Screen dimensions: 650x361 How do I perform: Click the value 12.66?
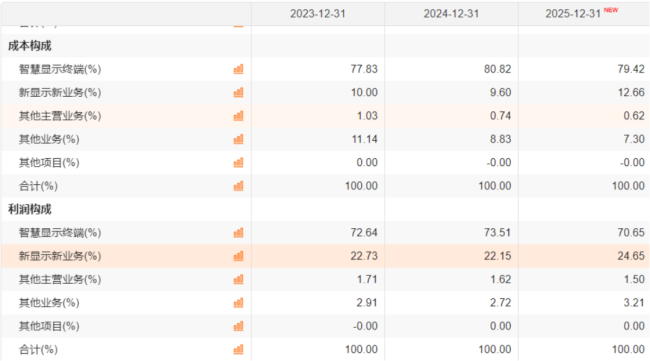(631, 92)
